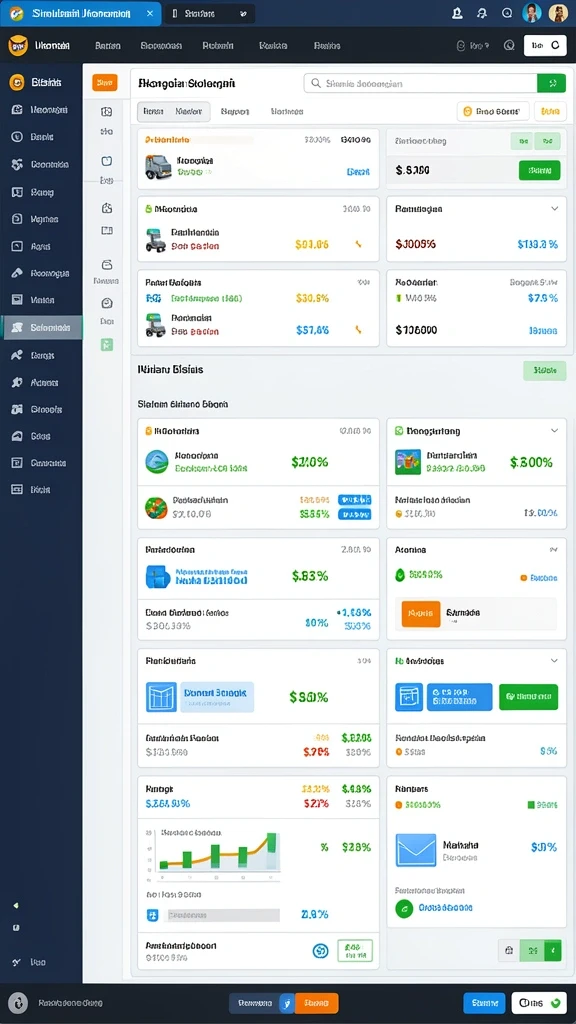Toggle the small green square in narrow sidebar
This screenshot has height=1024, width=576.
click(x=106, y=344)
